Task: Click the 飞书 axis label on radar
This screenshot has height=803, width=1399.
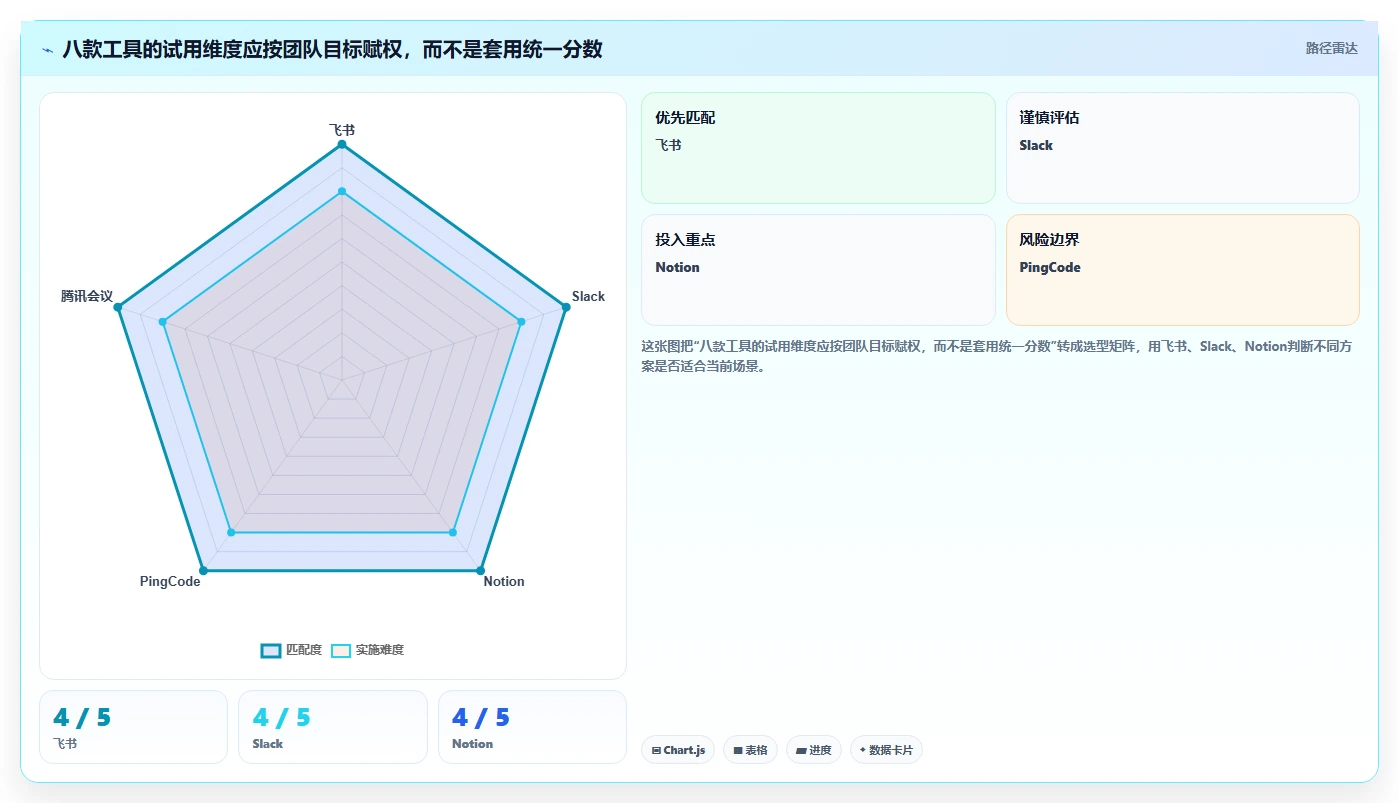Action: point(342,130)
